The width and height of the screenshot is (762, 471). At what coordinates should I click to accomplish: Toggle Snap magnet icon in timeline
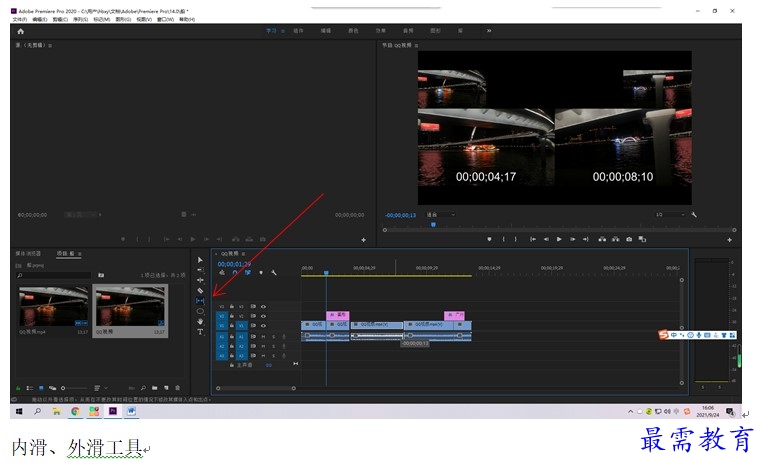coord(235,273)
